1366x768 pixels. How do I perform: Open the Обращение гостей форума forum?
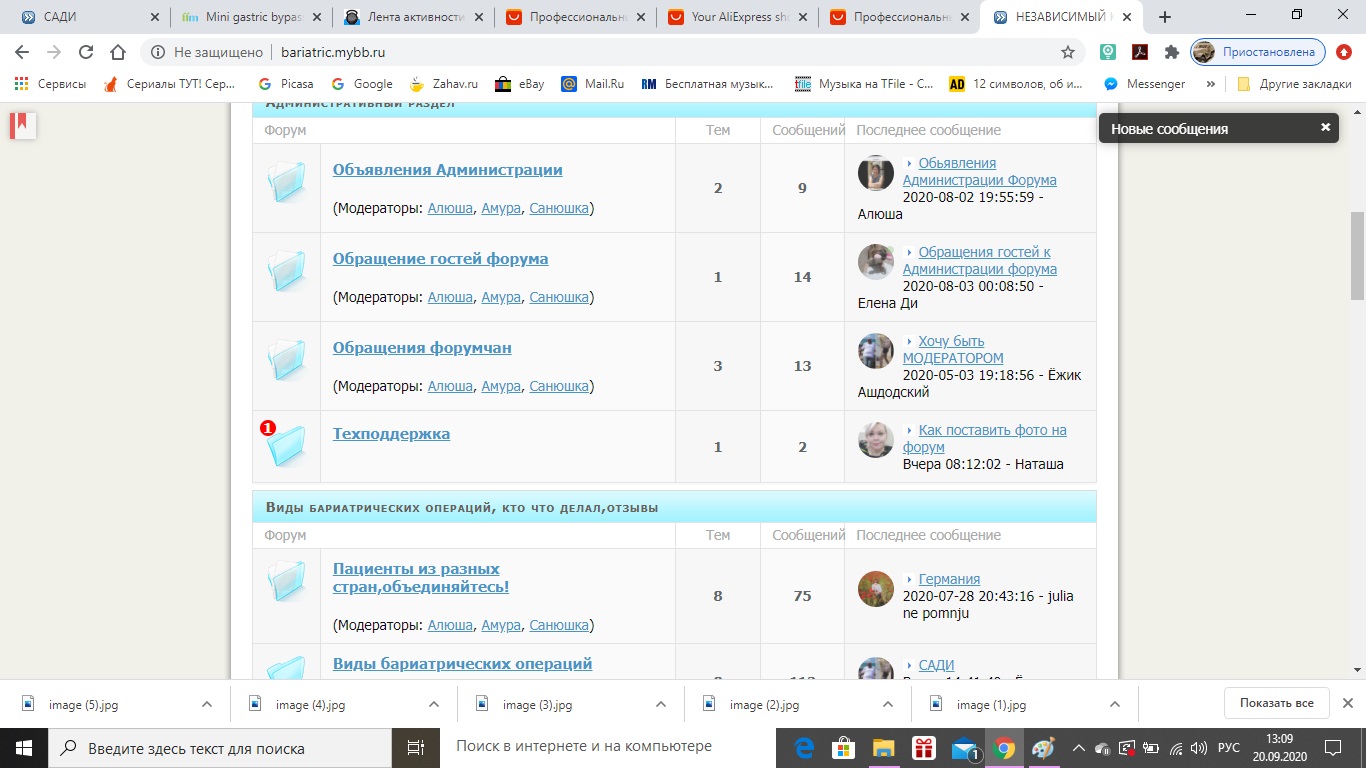440,259
